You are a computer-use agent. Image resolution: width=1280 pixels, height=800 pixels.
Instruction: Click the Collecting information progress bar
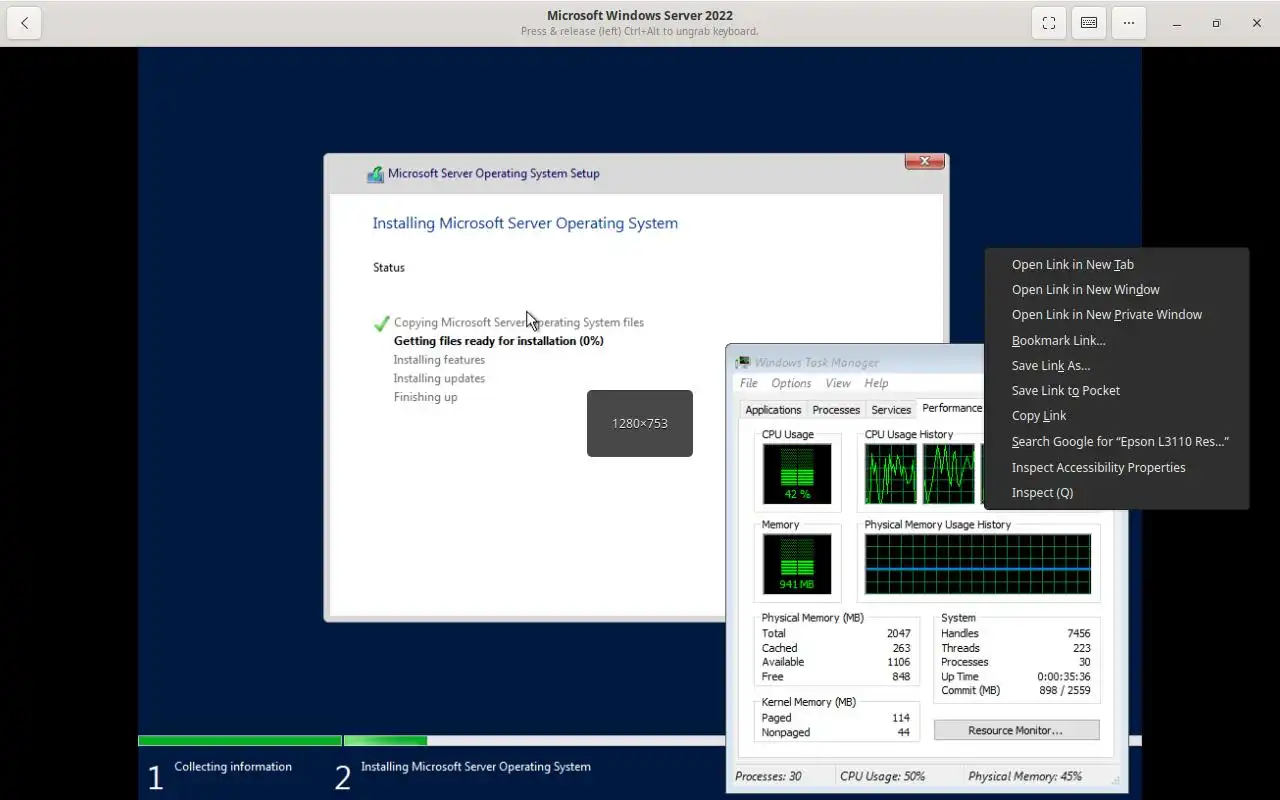click(x=240, y=741)
